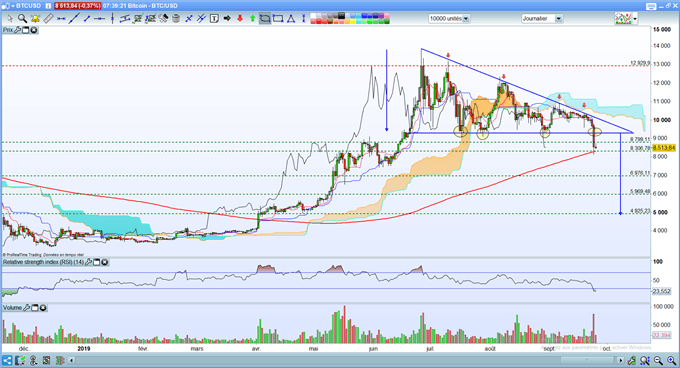Viewport: 680px width, 368px height.
Task: Click the share icon in bottom bar
Action: click(x=7, y=360)
